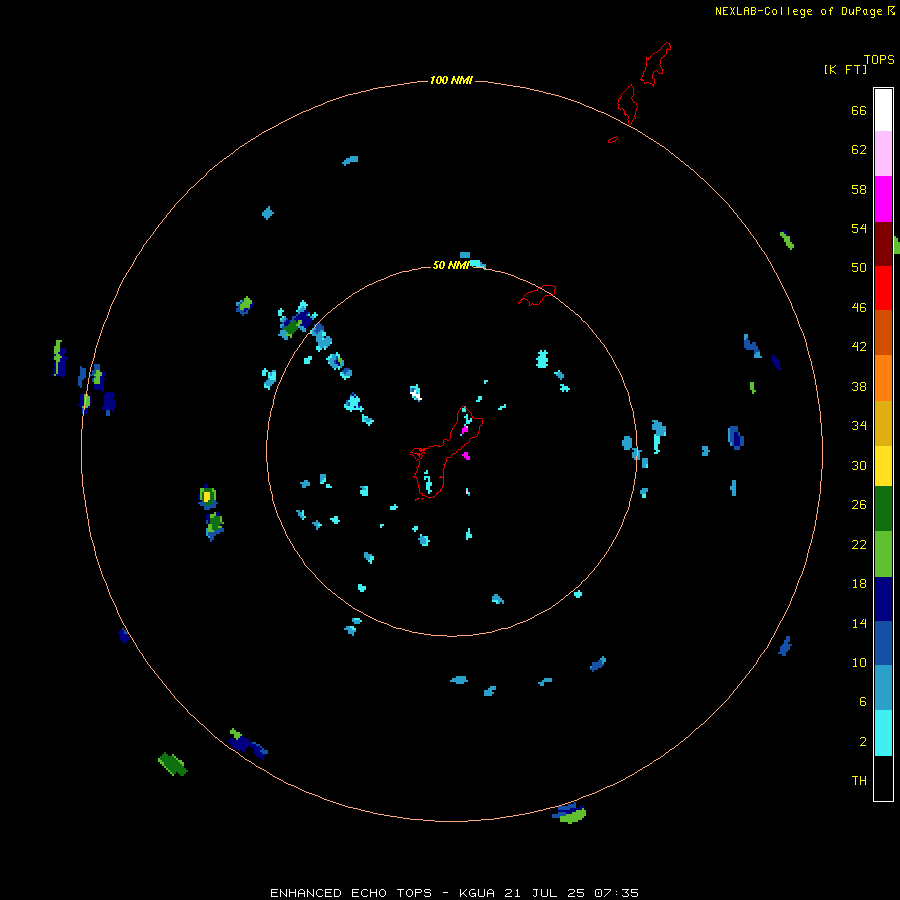Click the light green 22 kft swatch
This screenshot has height=900, width=900.
pos(883,554)
